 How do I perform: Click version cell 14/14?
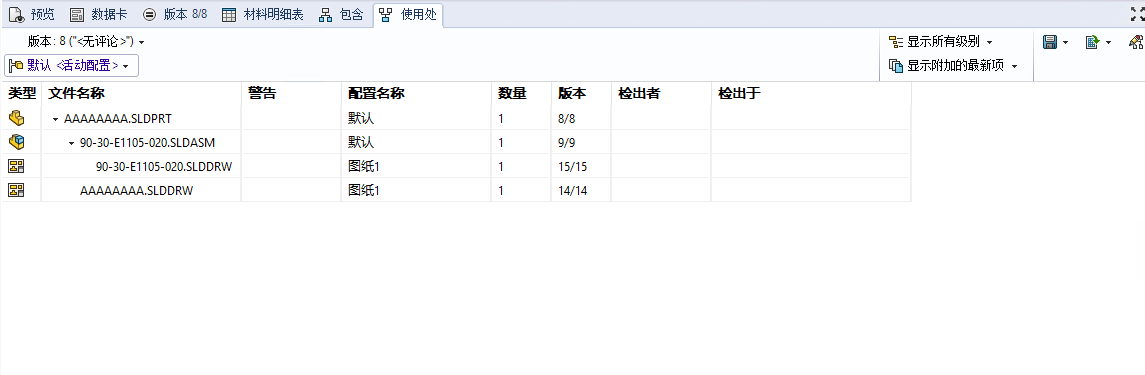[581, 190]
